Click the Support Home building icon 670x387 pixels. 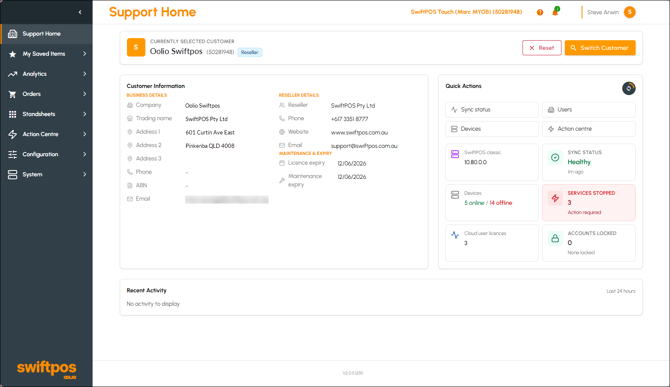(12, 34)
